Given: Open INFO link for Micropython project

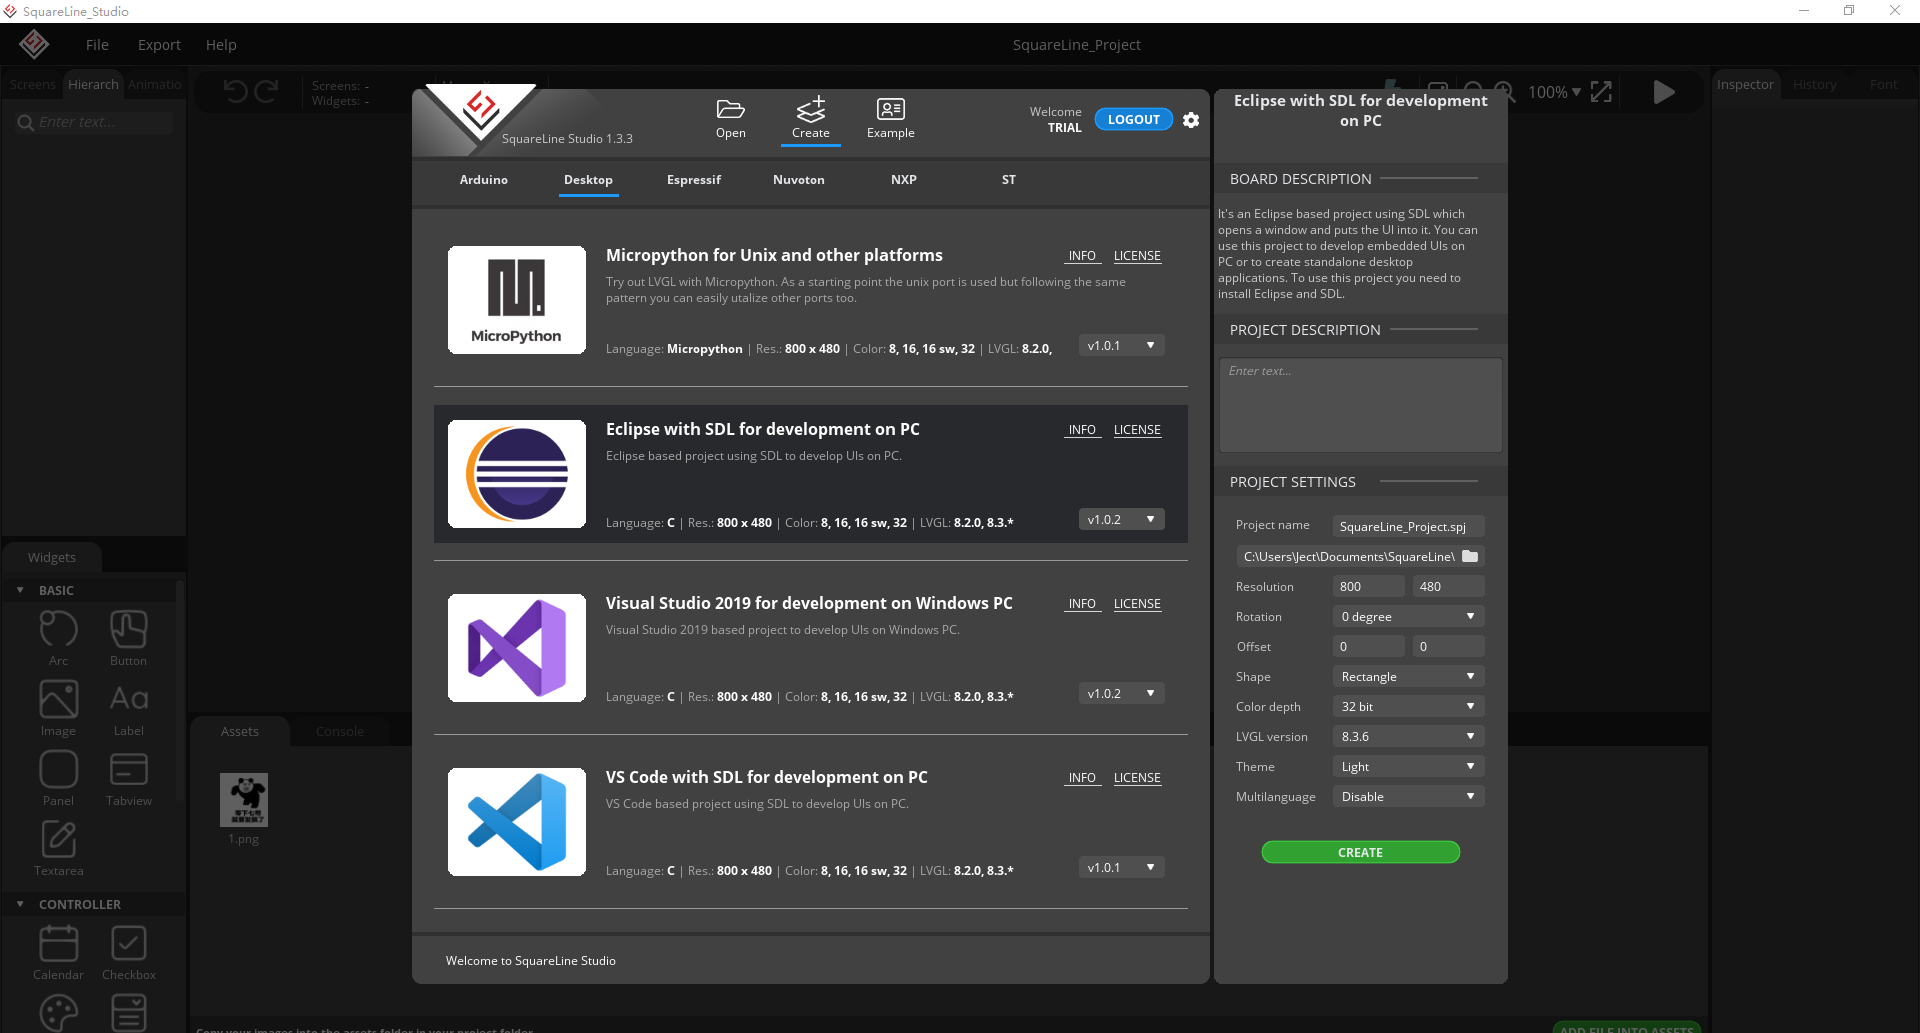Looking at the screenshot, I should [1082, 256].
